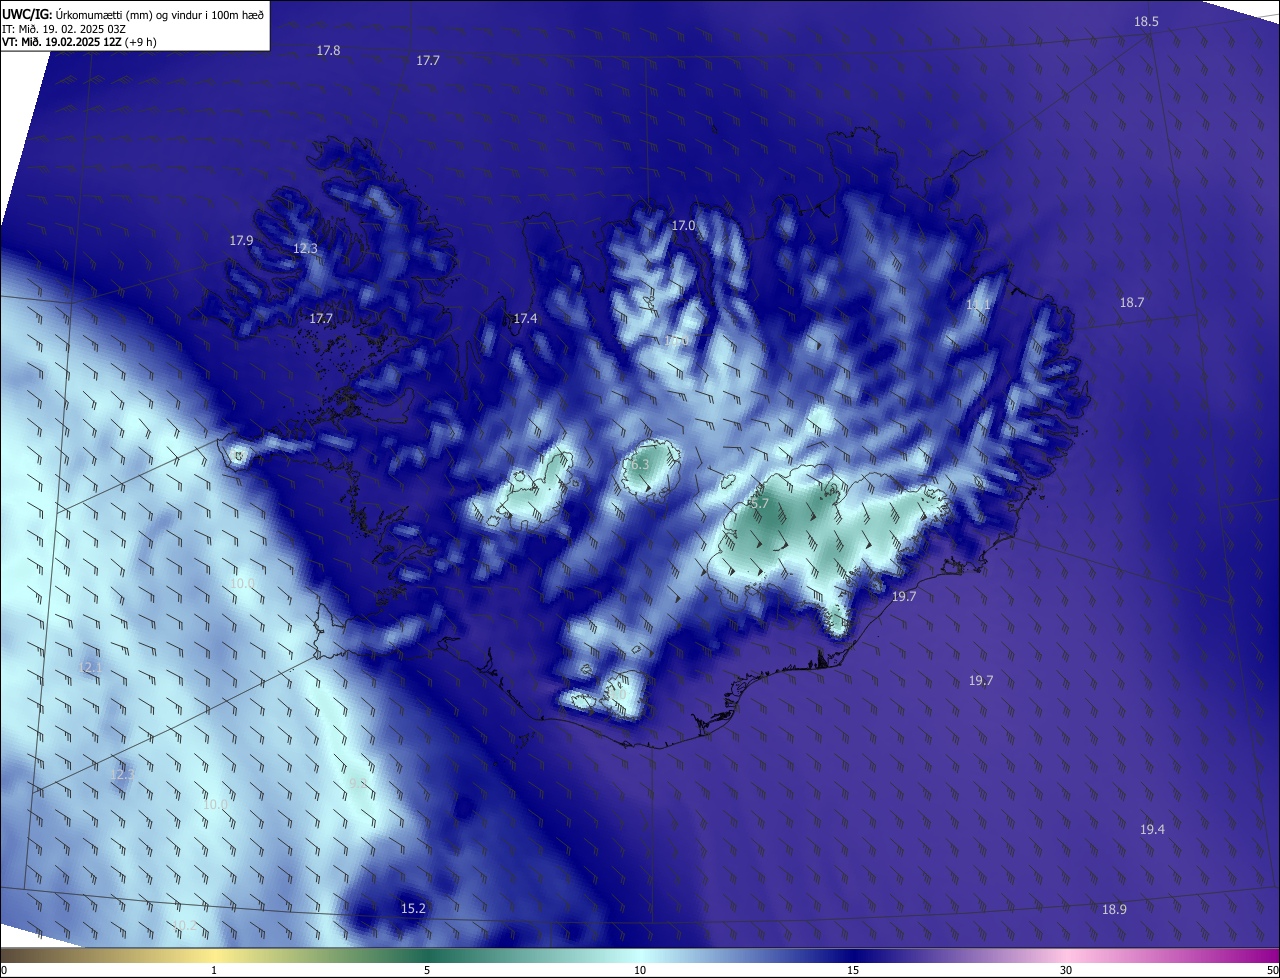Viewport: 1280px width, 978px height.
Task: Click the 50 tick on the colour scale
Action: coord(1272,971)
